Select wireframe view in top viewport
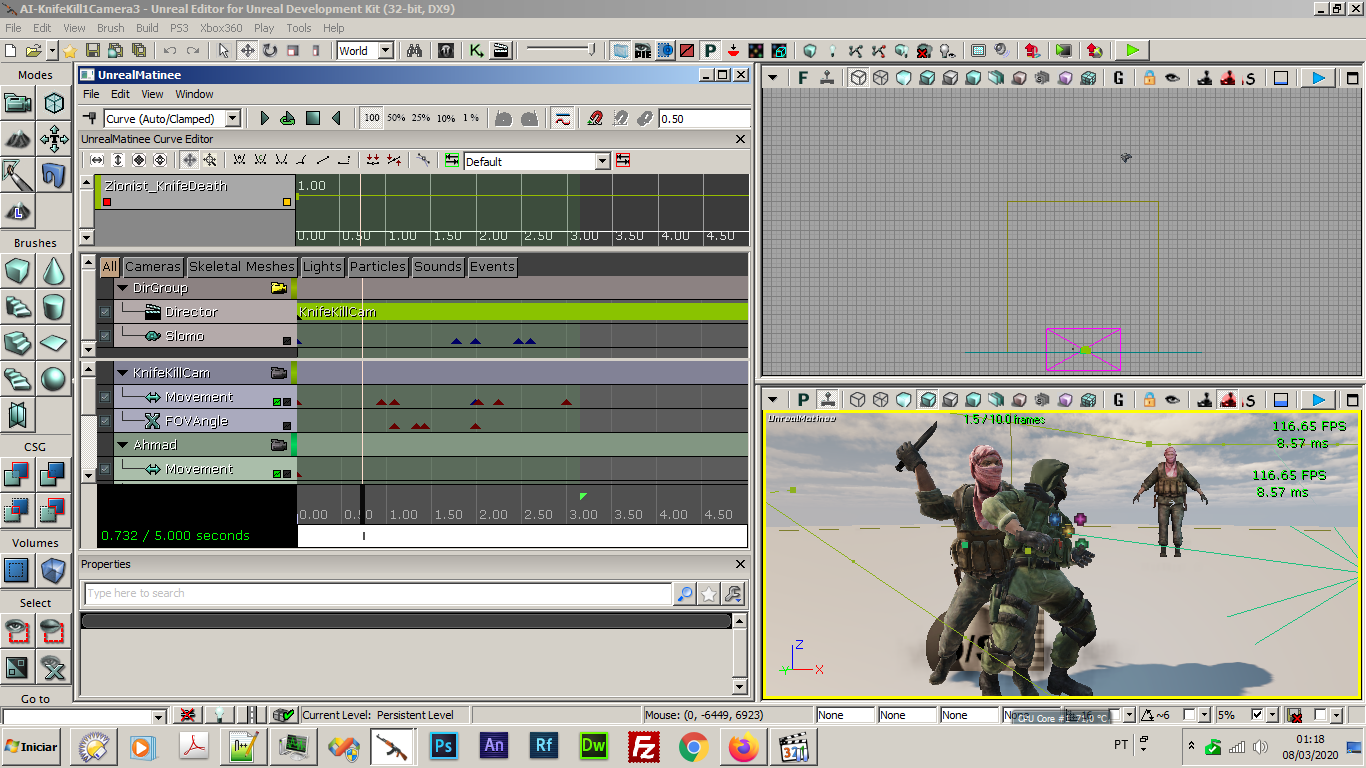 click(857, 78)
